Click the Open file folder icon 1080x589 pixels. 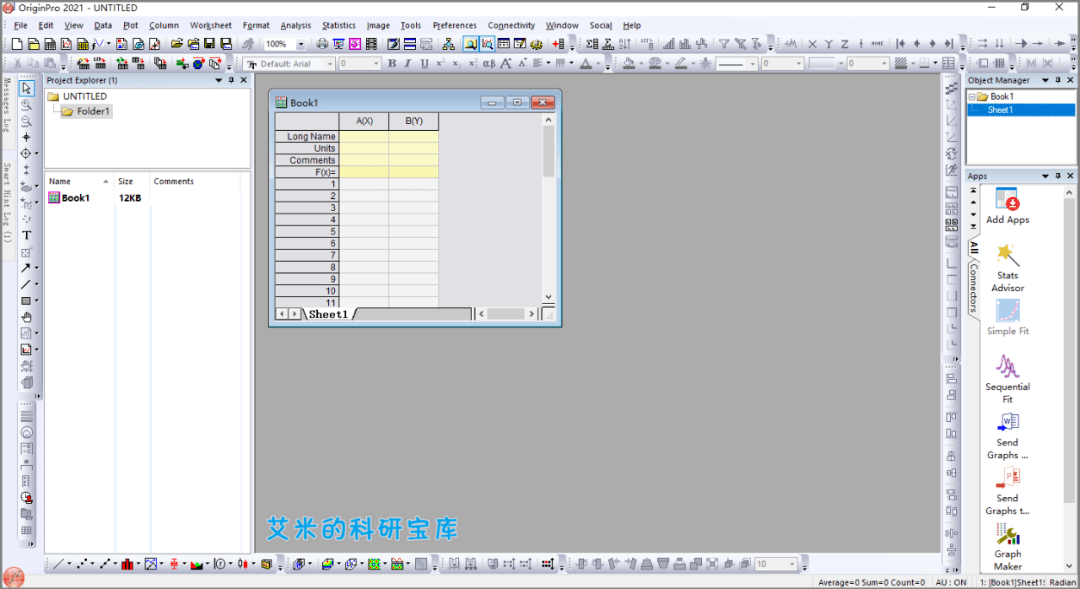pos(176,44)
